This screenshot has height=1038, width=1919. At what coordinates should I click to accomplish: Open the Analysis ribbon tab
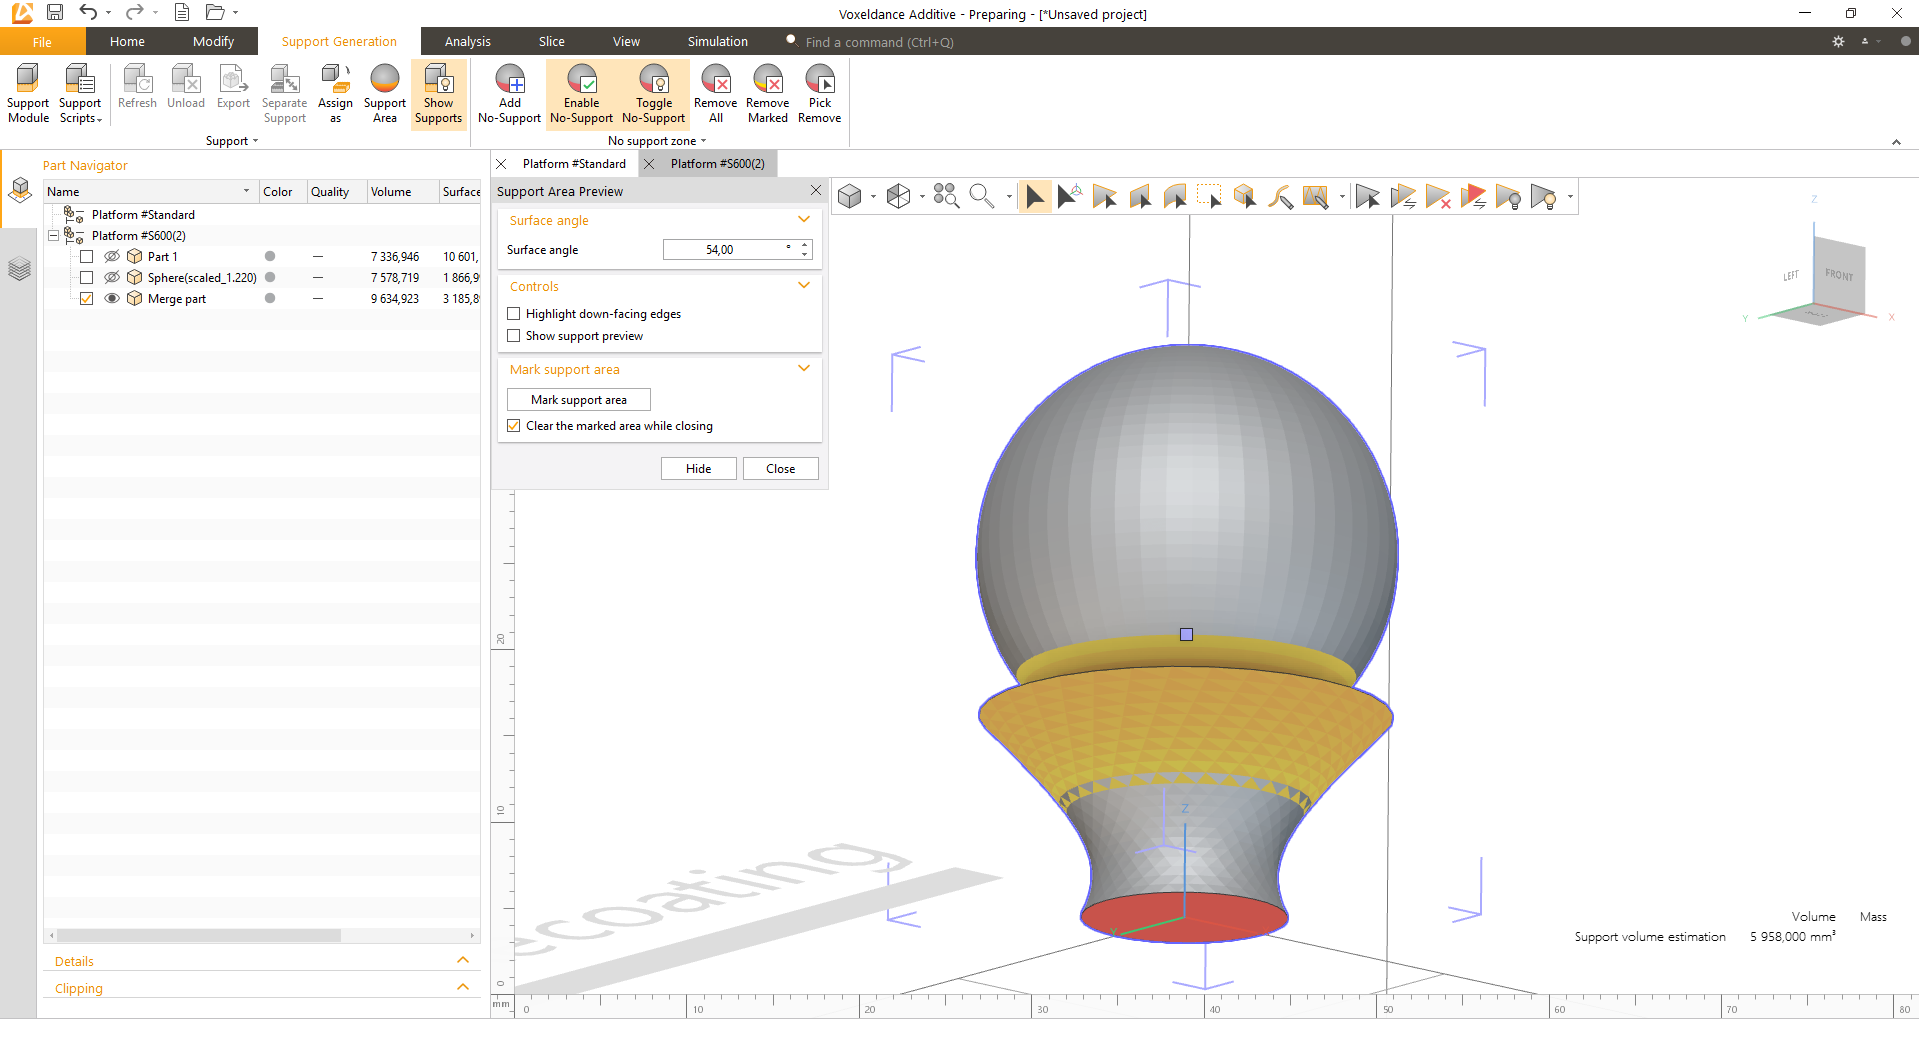(x=467, y=42)
